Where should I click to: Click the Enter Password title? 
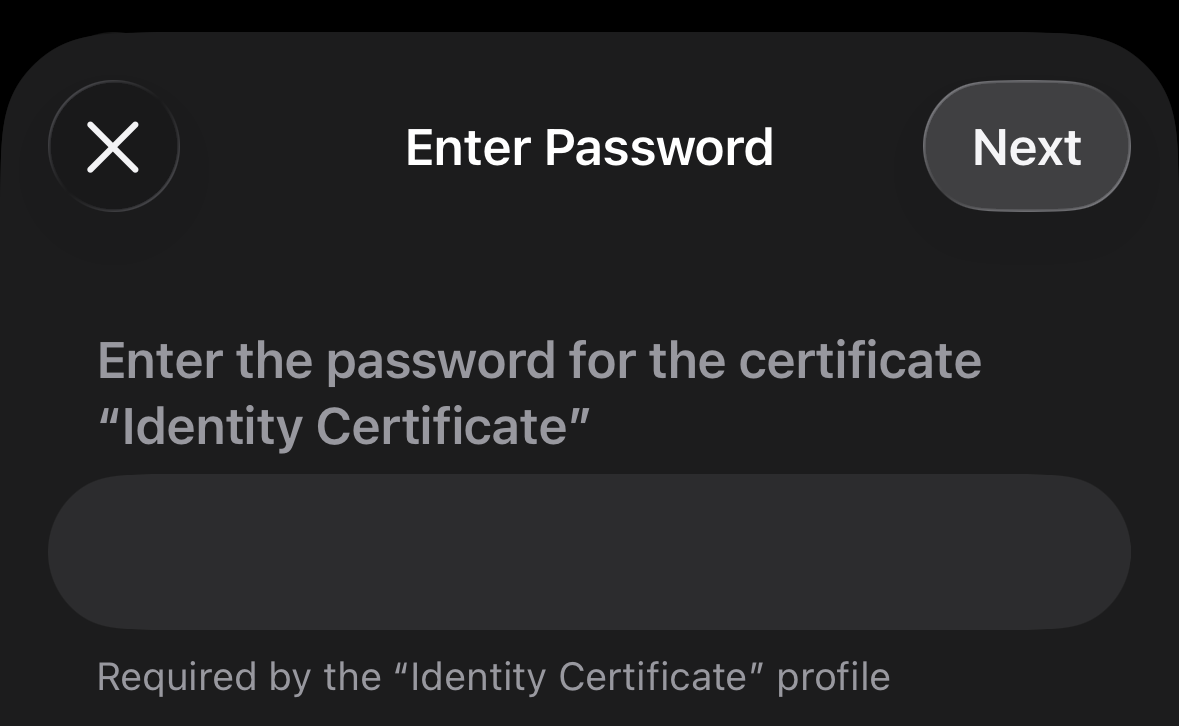point(589,147)
